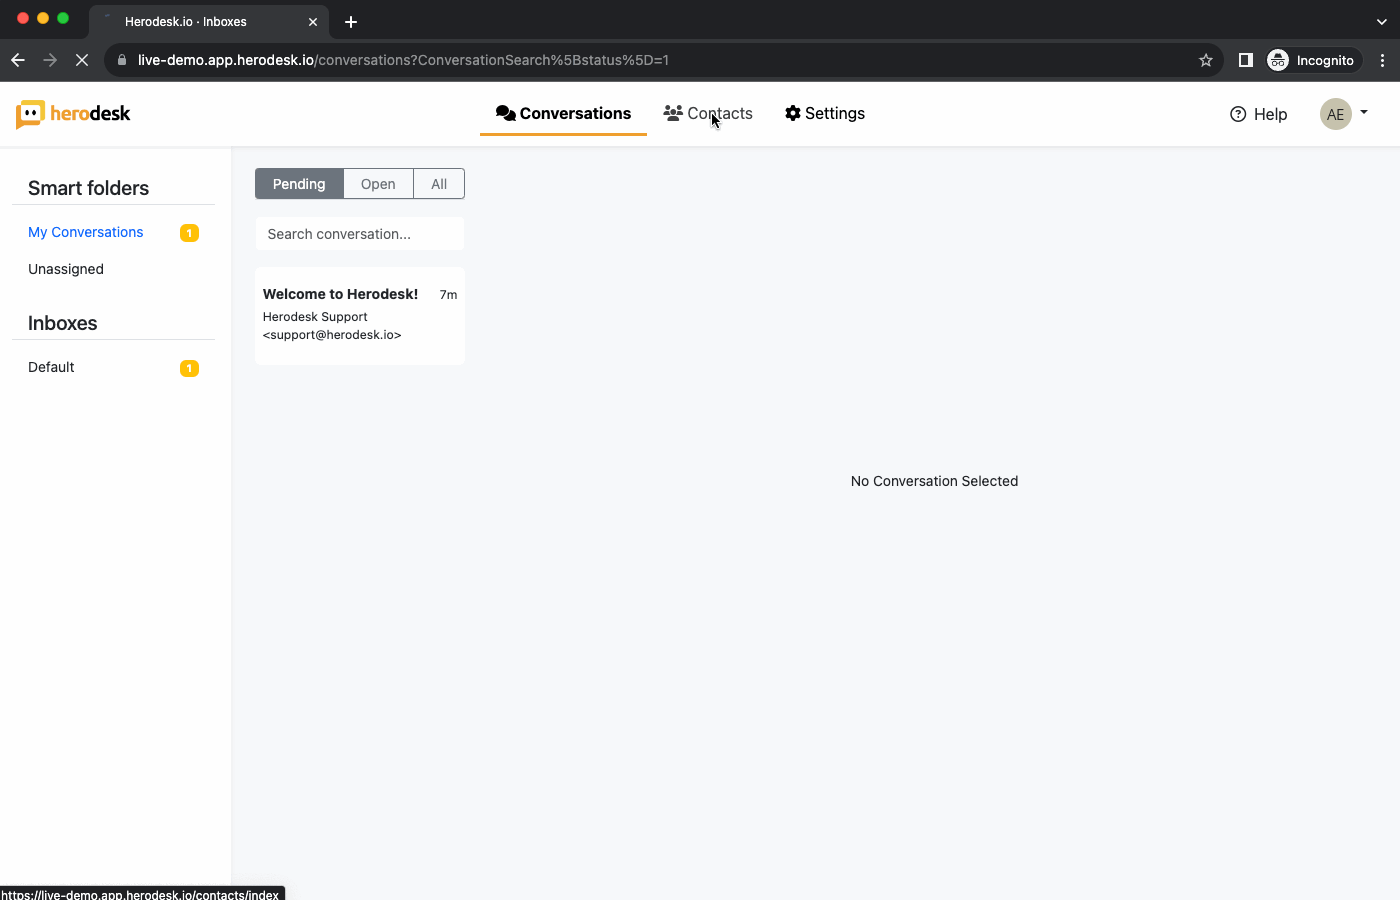The width and height of the screenshot is (1400, 900).
Task: Expand the user account dropdown caret
Action: (x=1364, y=112)
